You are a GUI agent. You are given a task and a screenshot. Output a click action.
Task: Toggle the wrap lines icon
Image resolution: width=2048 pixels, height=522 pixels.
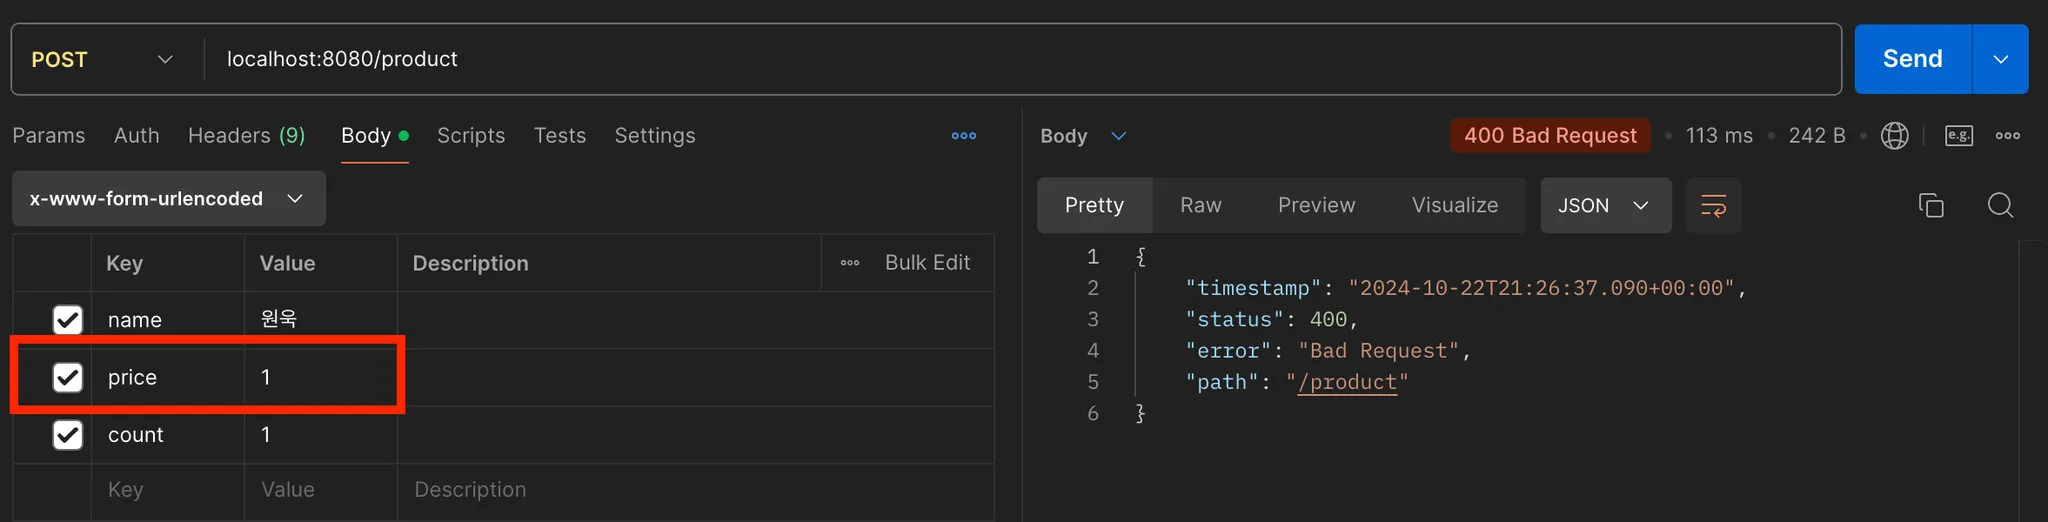pyautogui.click(x=1713, y=206)
